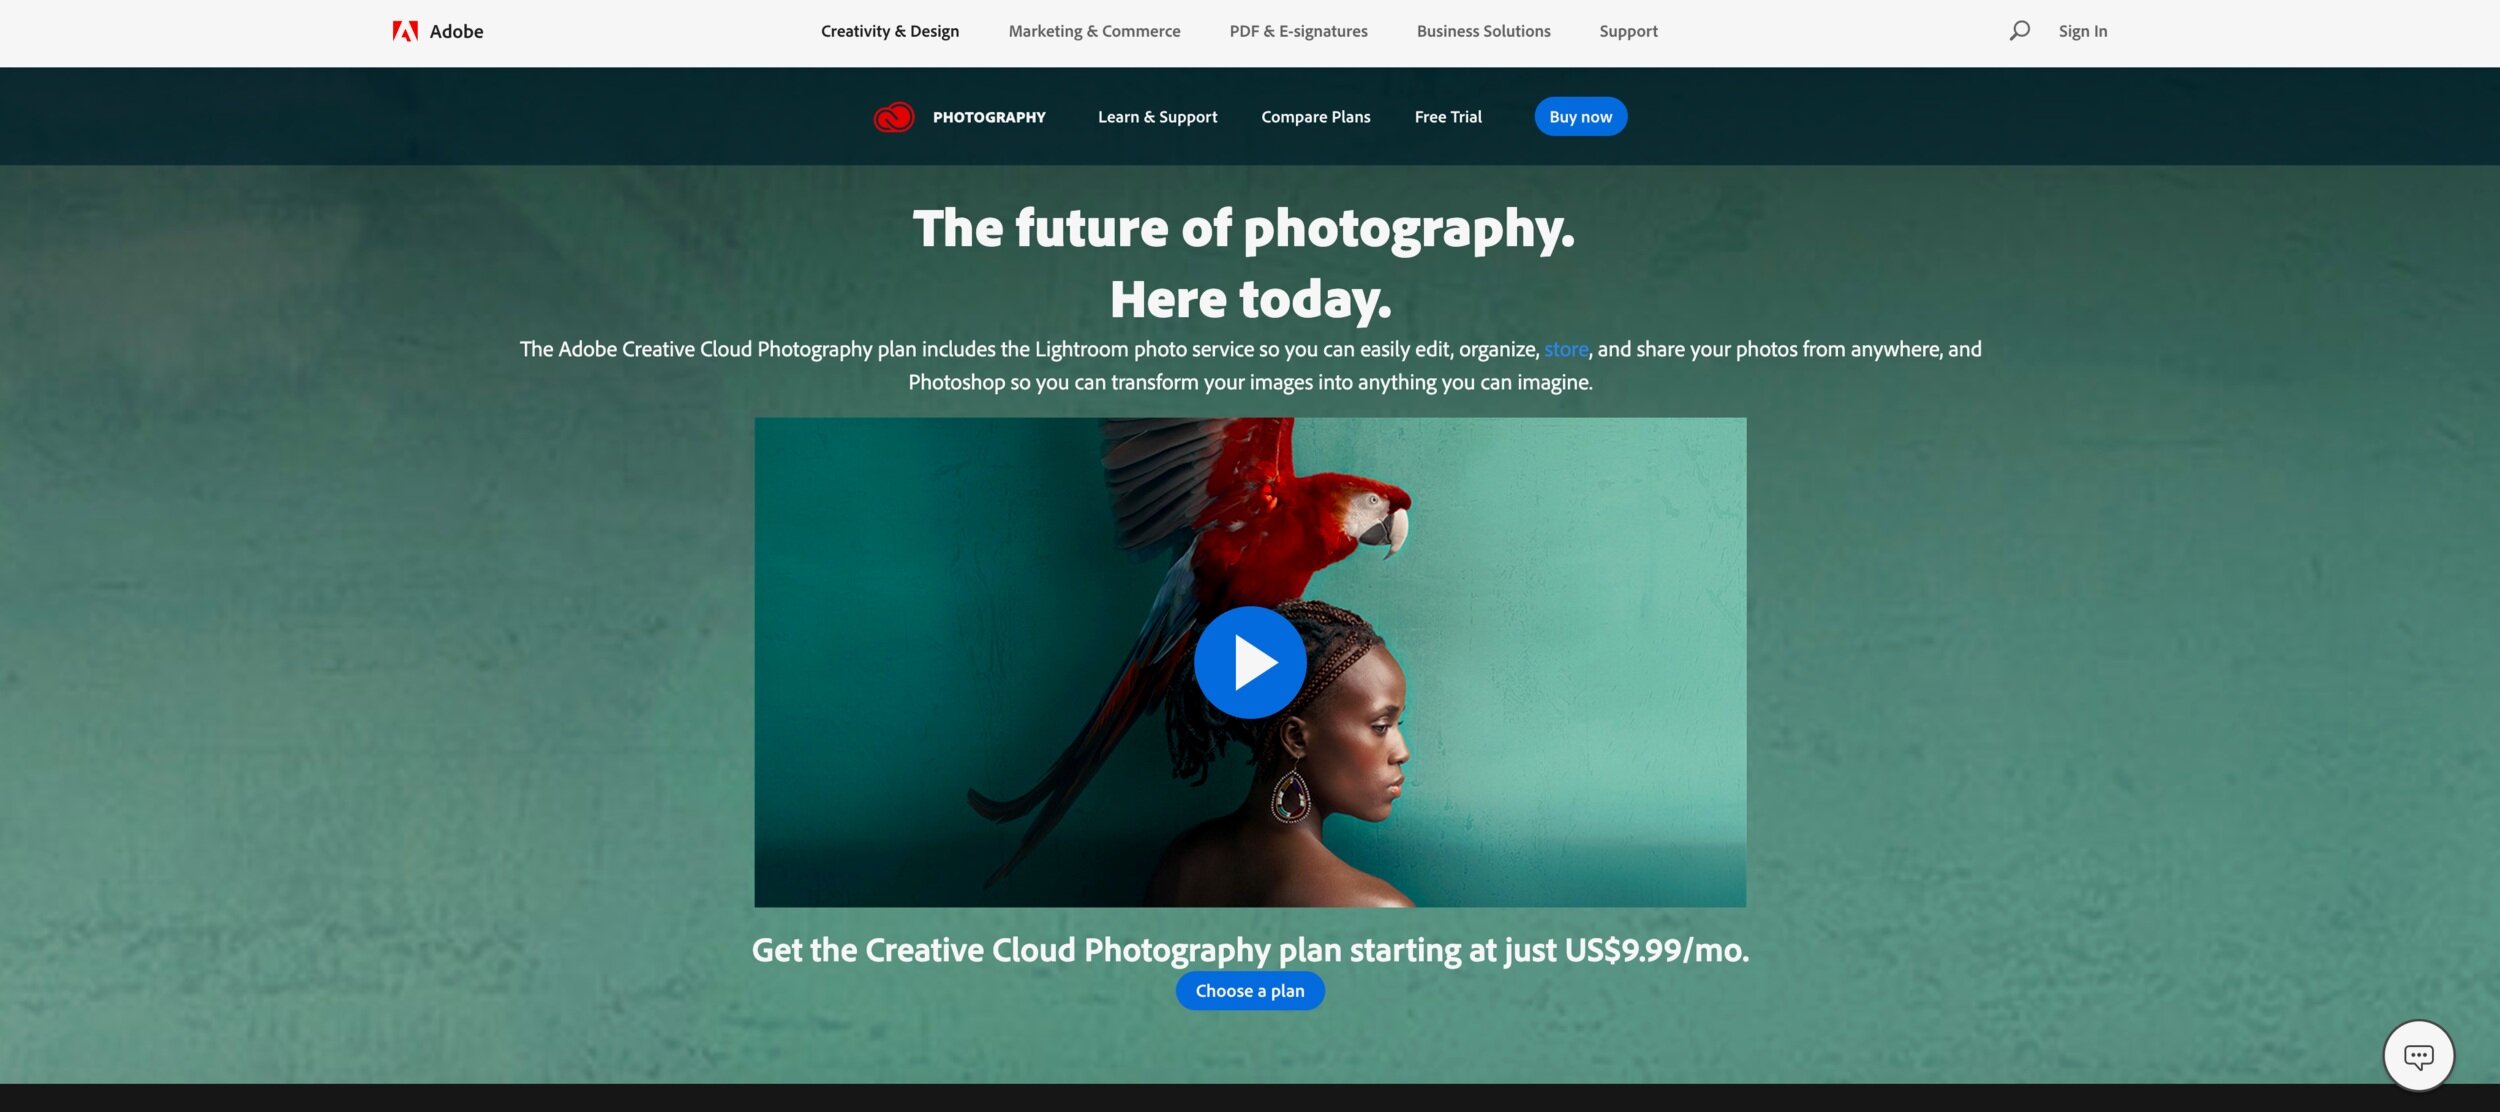Click the Choose a plan button
The image size is (2500, 1112).
(x=1249, y=991)
